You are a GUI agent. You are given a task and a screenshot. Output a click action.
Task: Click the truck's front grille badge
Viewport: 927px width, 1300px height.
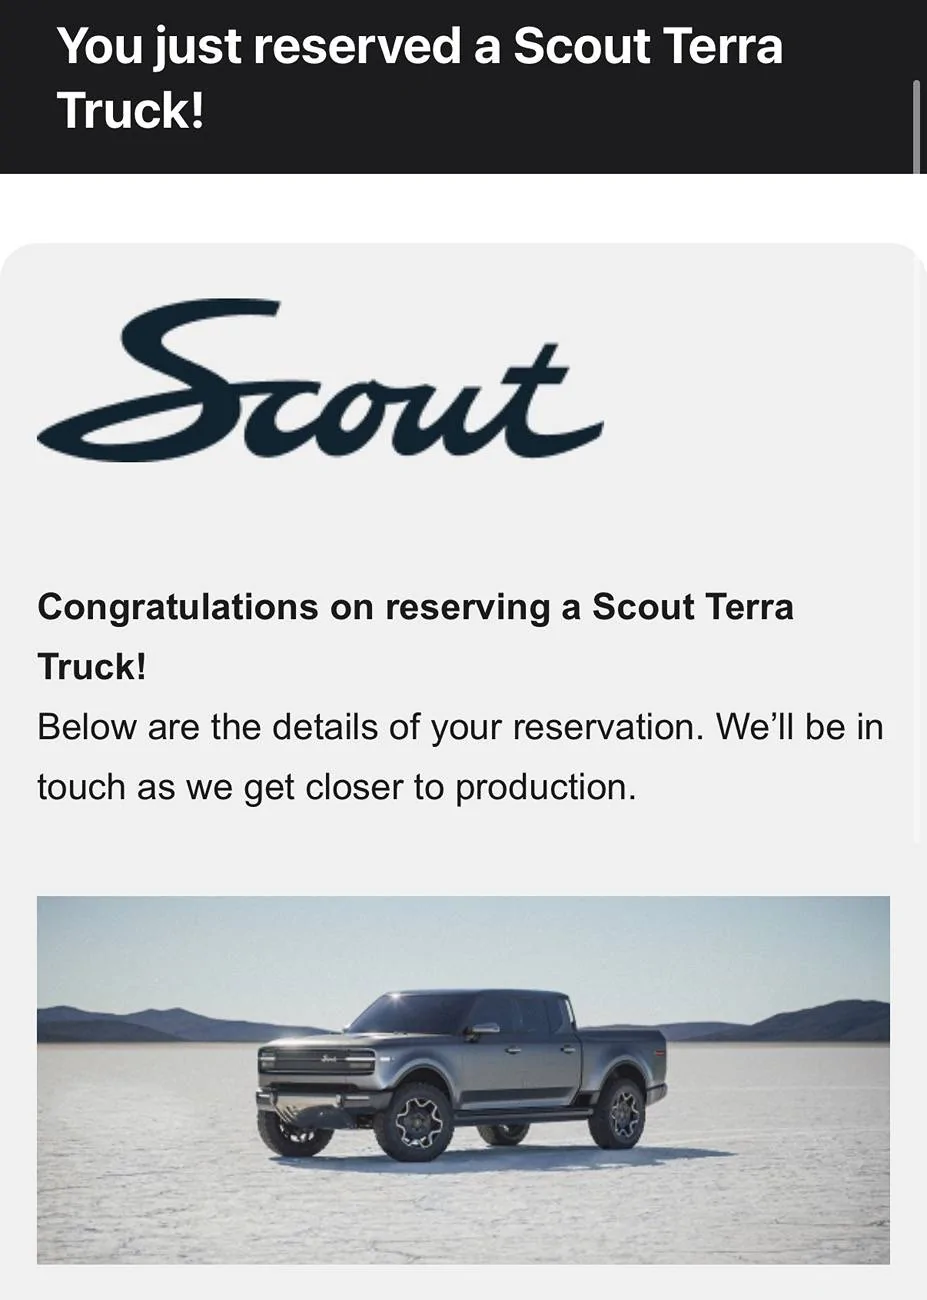pyautogui.click(x=329, y=1057)
